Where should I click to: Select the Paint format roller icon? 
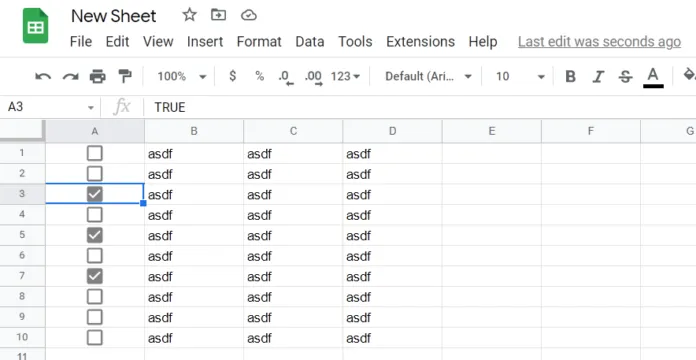(125, 76)
